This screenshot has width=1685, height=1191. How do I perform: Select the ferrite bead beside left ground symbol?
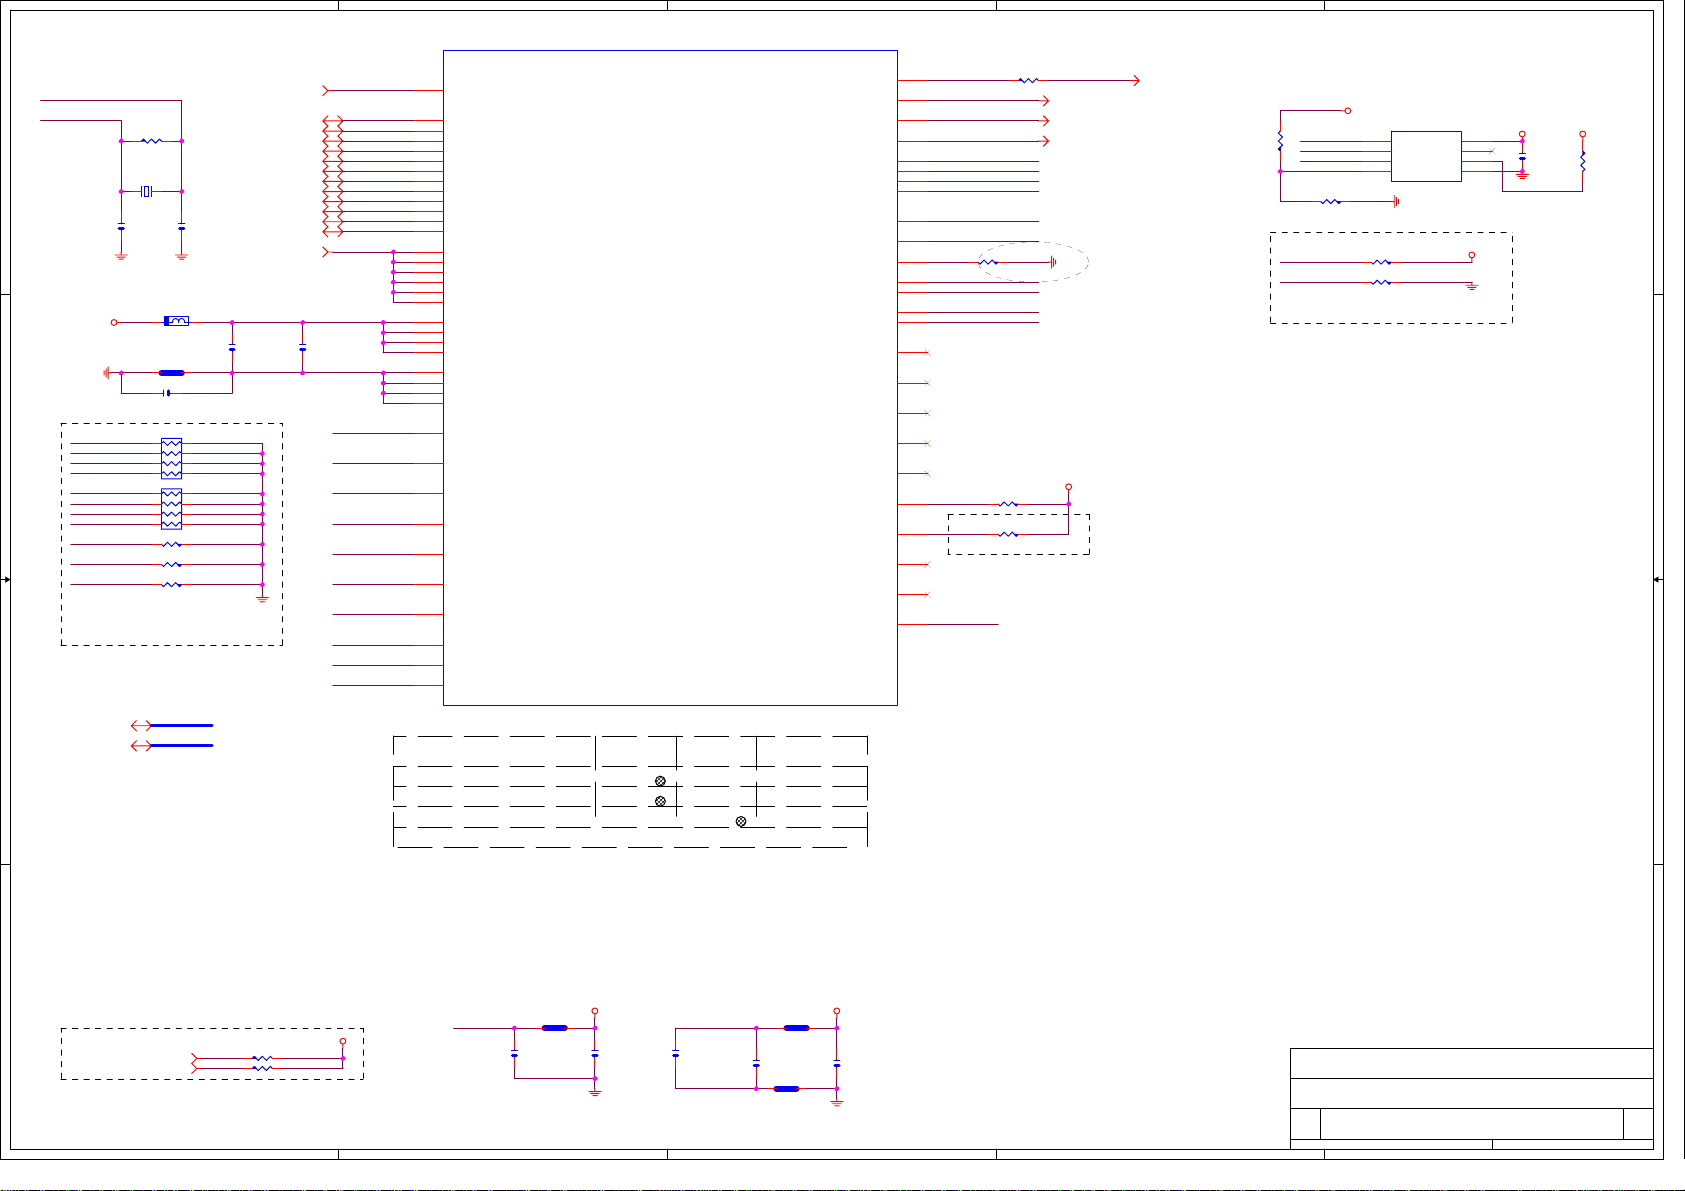(172, 372)
